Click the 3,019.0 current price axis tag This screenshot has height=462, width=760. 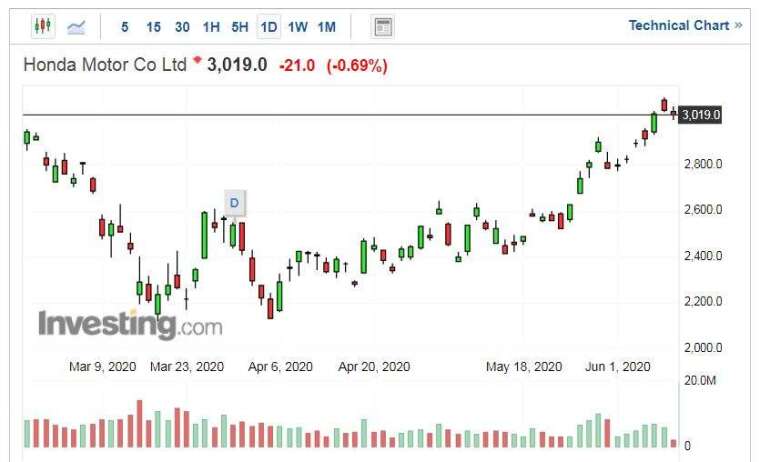pyautogui.click(x=700, y=115)
